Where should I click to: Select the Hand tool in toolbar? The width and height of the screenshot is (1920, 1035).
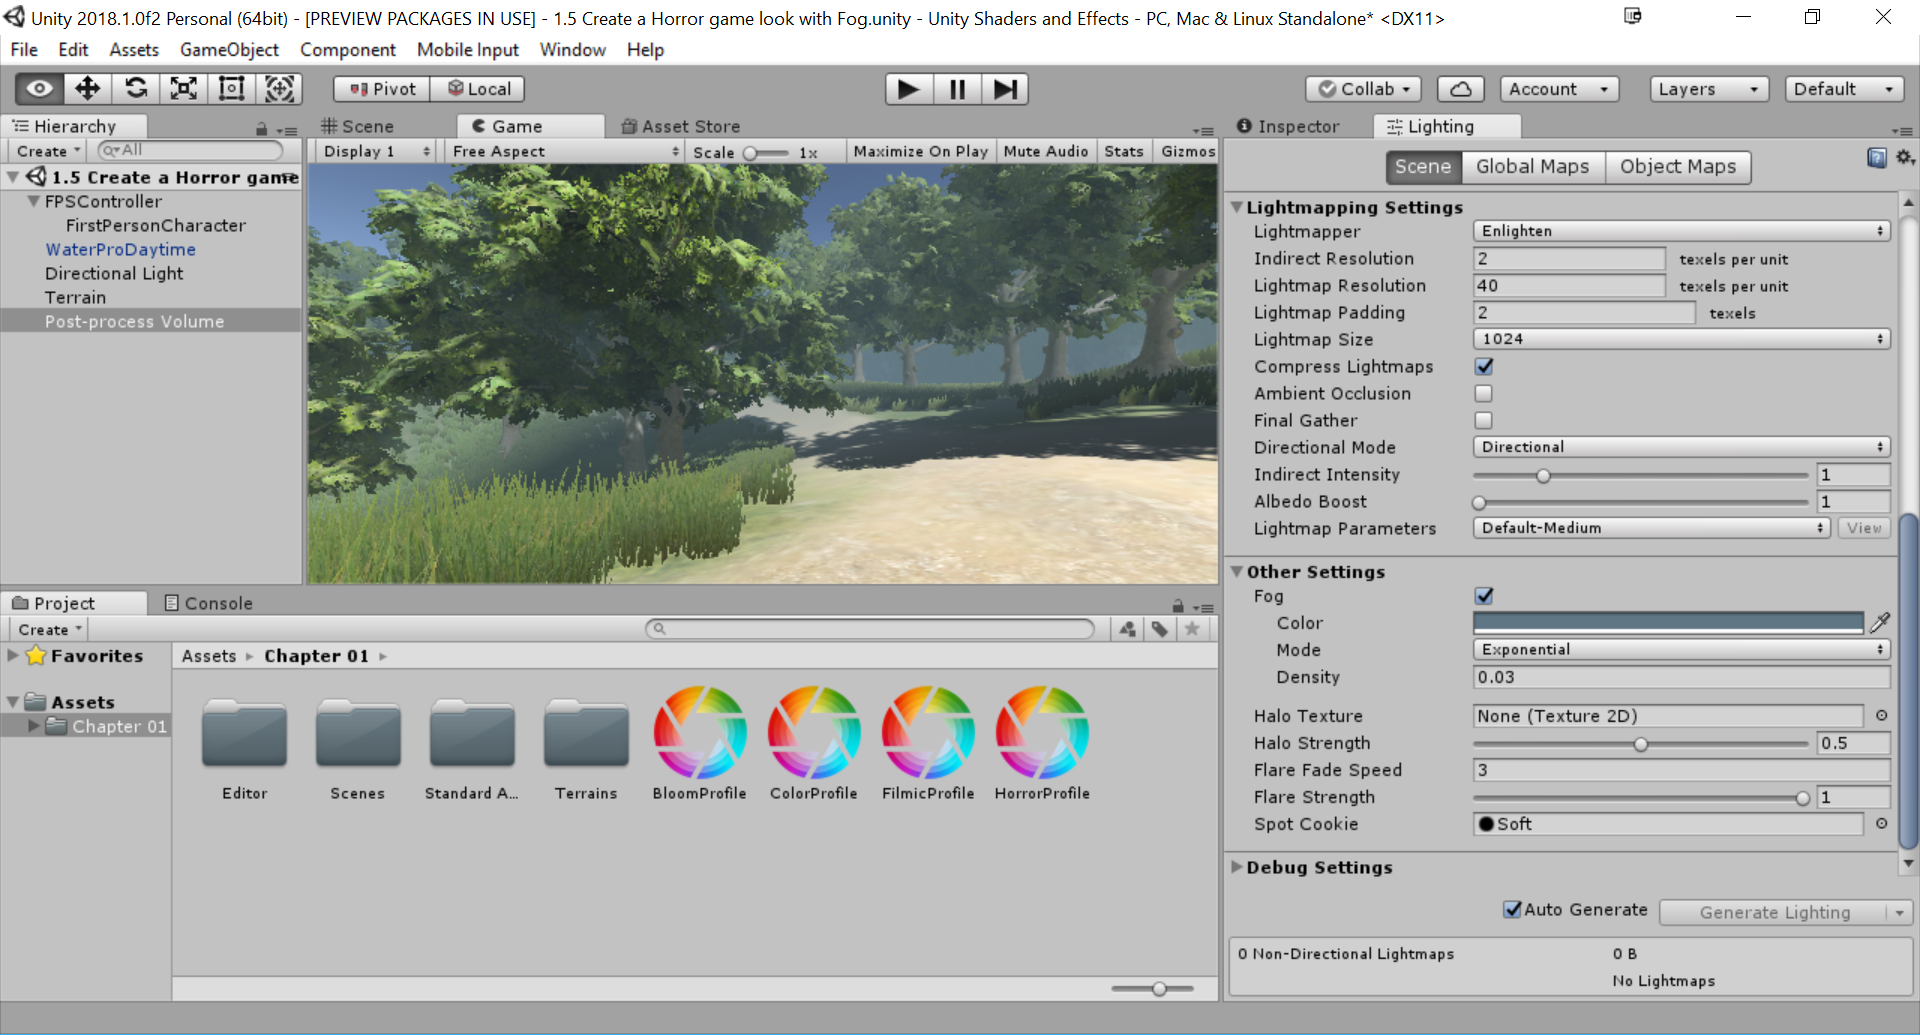point(39,89)
